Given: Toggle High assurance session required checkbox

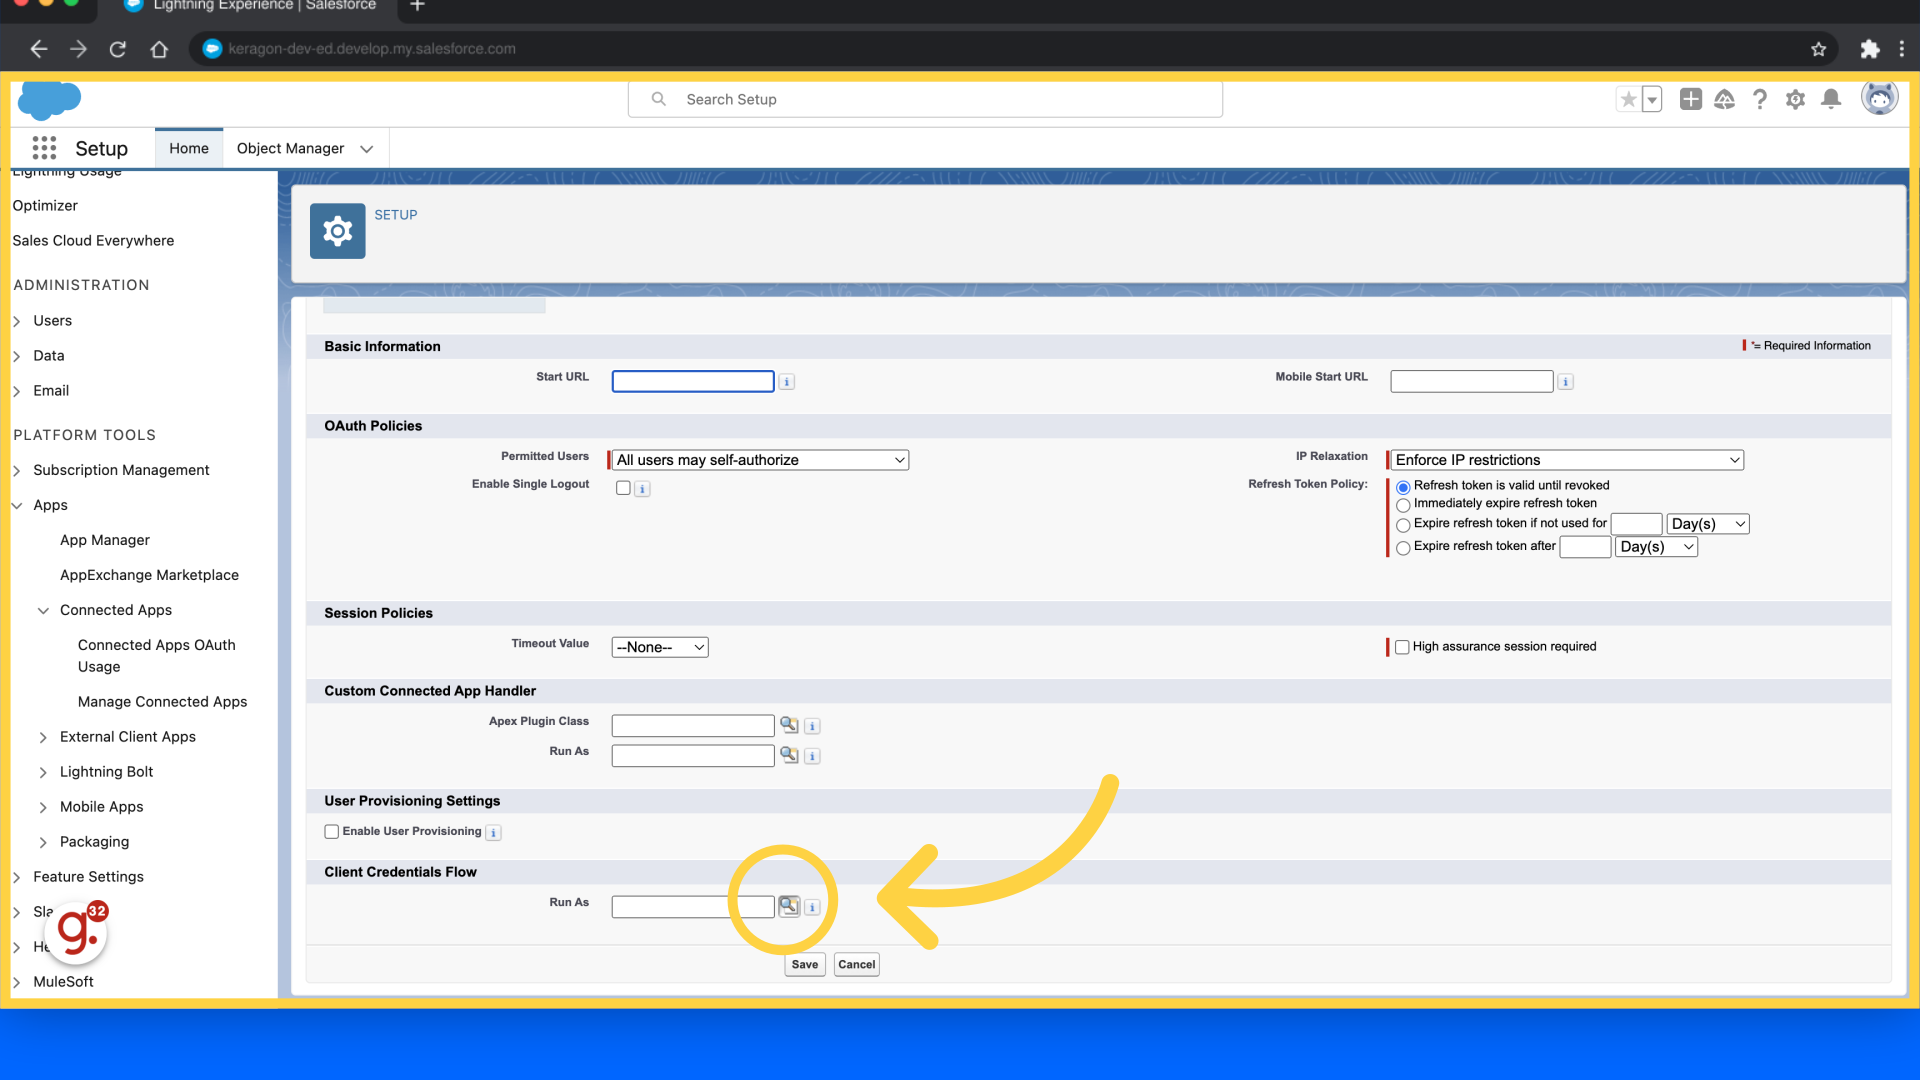Looking at the screenshot, I should coord(1402,647).
